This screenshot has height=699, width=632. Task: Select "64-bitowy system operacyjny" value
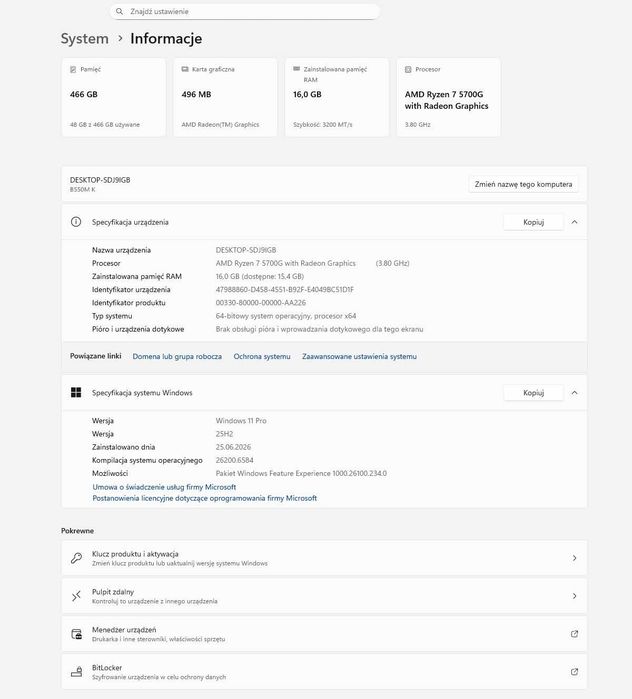pyautogui.click(x=286, y=316)
